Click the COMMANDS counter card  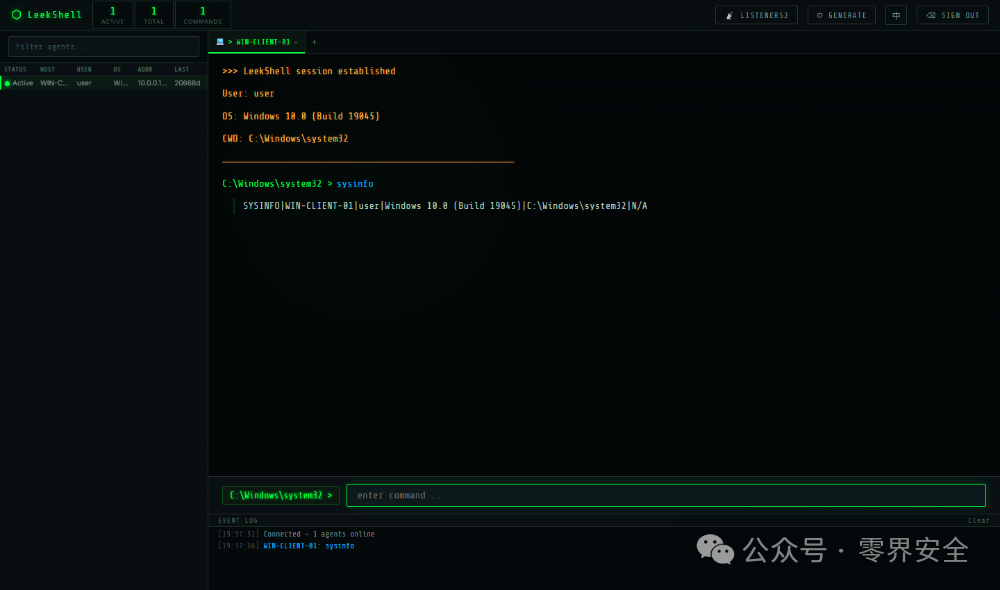point(203,15)
